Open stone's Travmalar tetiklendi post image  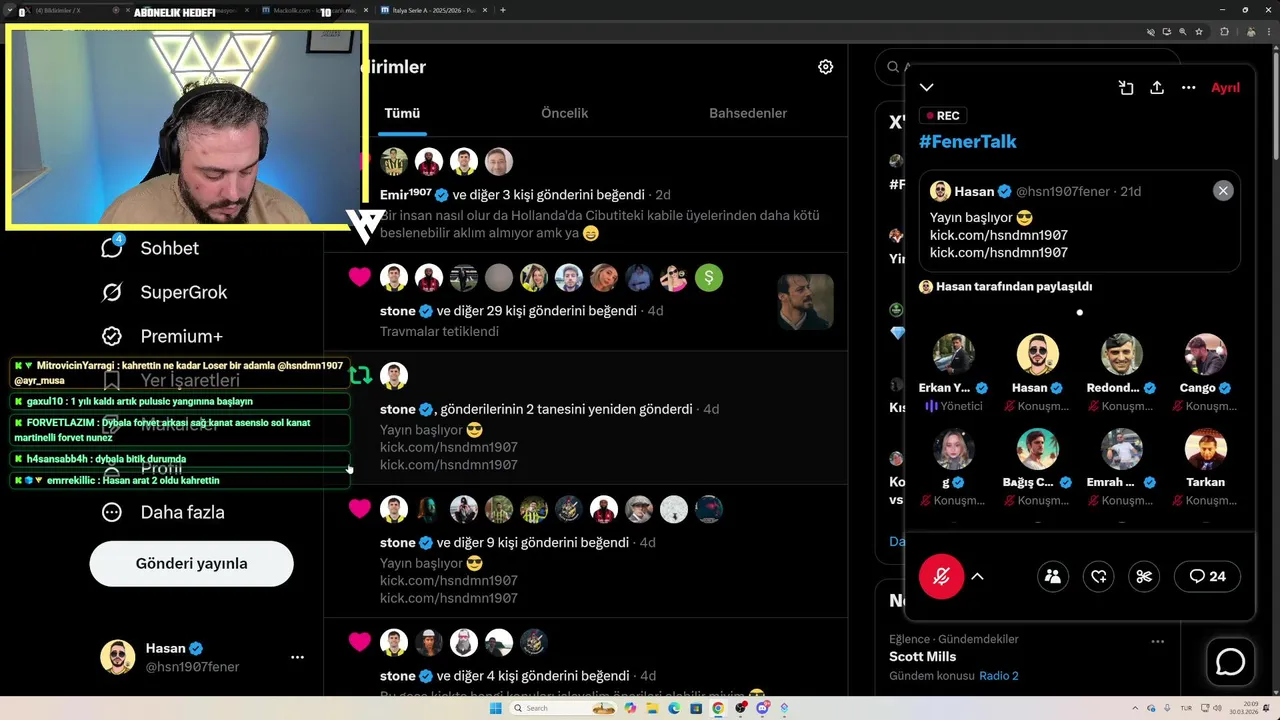[x=805, y=302]
